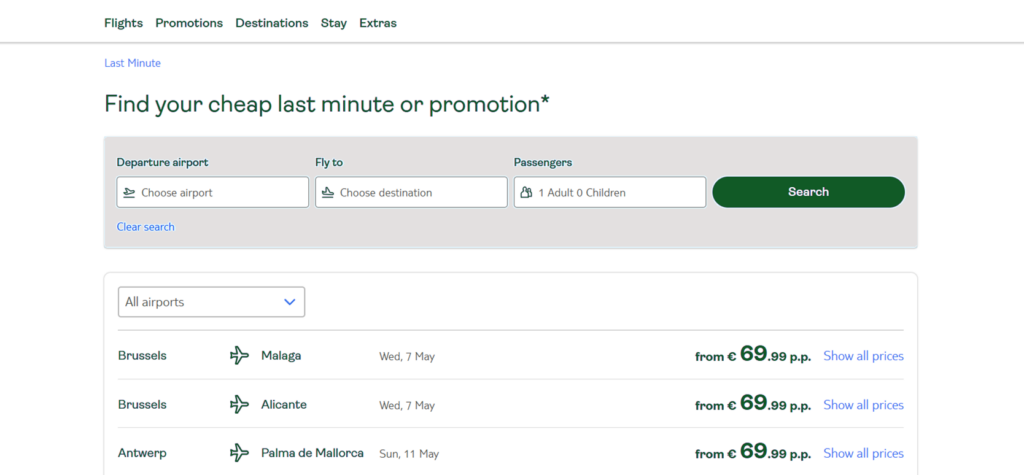Click plane icon on Brussels to Alicante row
This screenshot has width=1024, height=475.
(239, 405)
